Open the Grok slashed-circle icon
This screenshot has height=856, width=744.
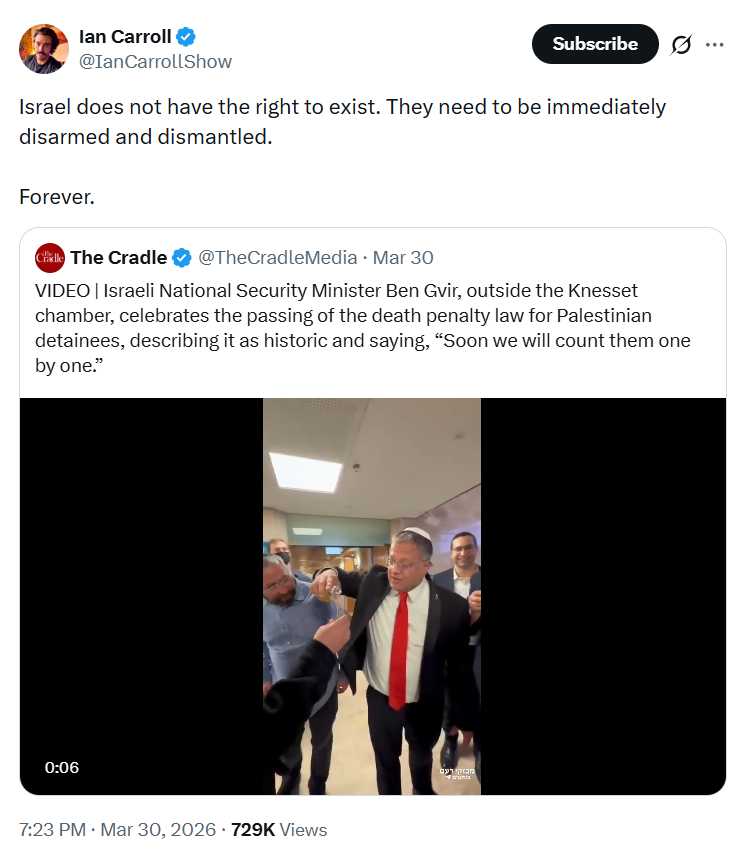point(681,45)
